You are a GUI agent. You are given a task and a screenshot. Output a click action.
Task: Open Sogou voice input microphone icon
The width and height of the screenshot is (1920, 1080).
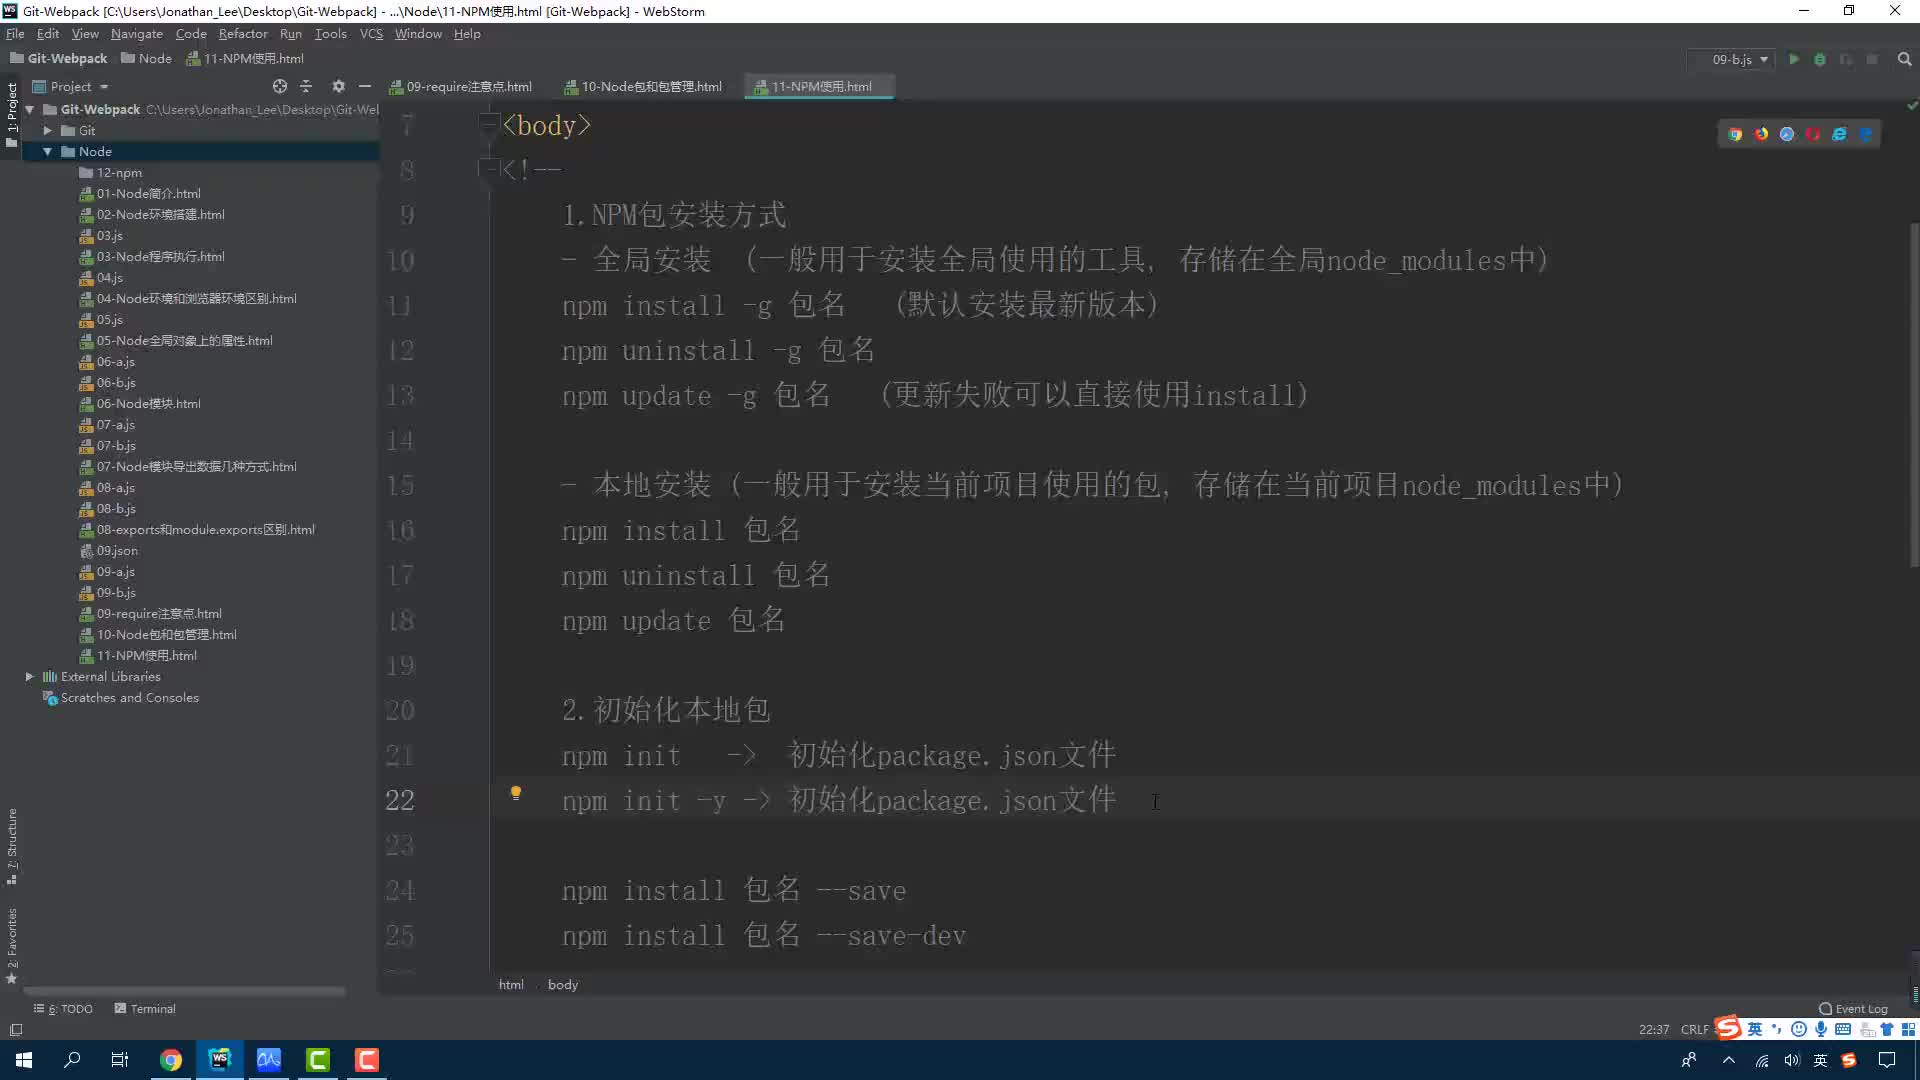pos(1821,1029)
